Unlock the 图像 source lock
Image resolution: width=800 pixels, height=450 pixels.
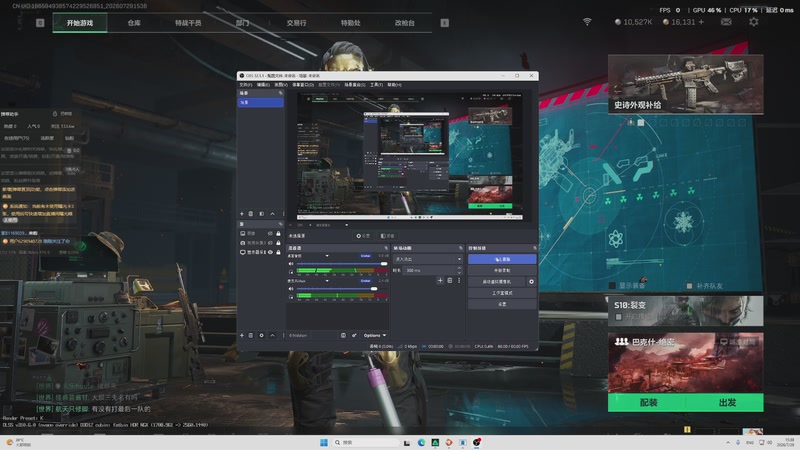(x=278, y=234)
